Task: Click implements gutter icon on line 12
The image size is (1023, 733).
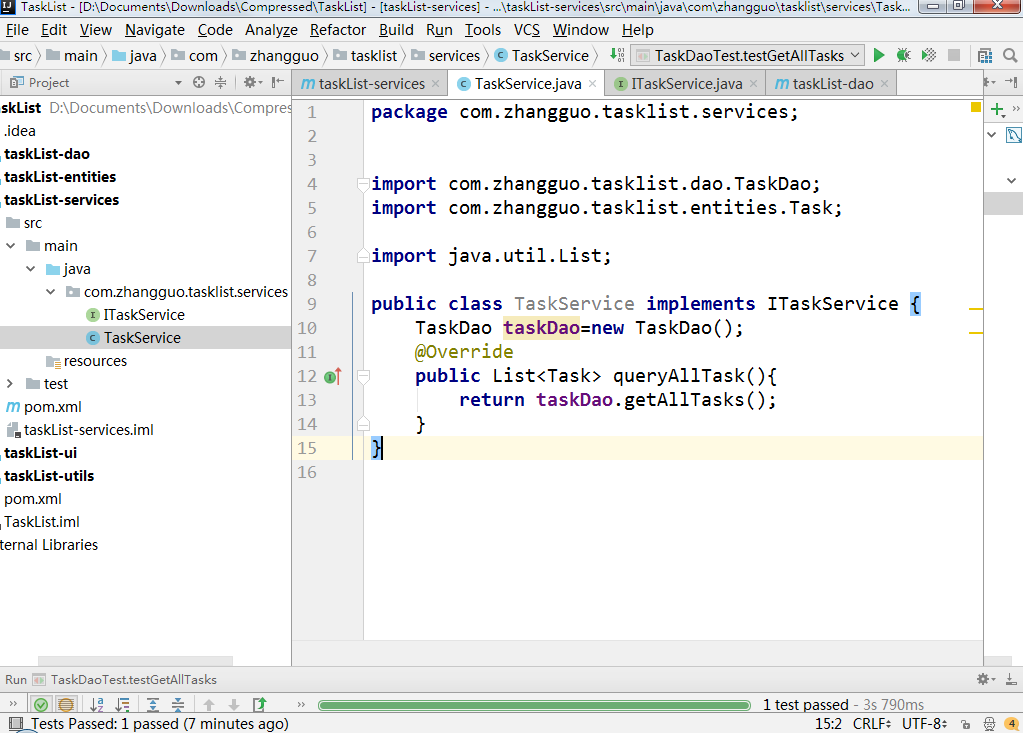Action: tap(333, 376)
